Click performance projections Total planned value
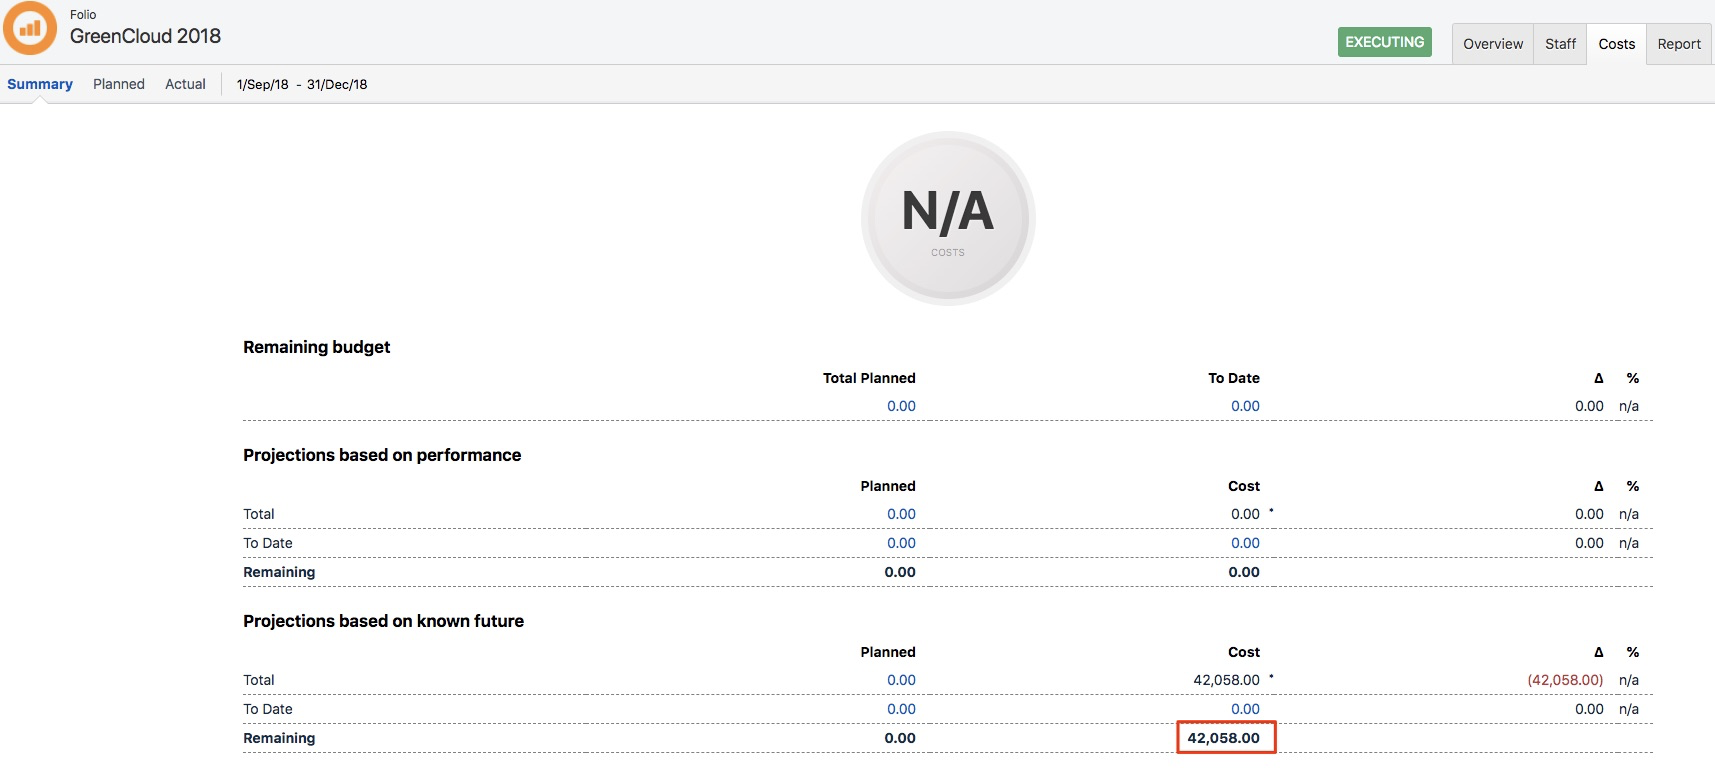 coord(901,514)
